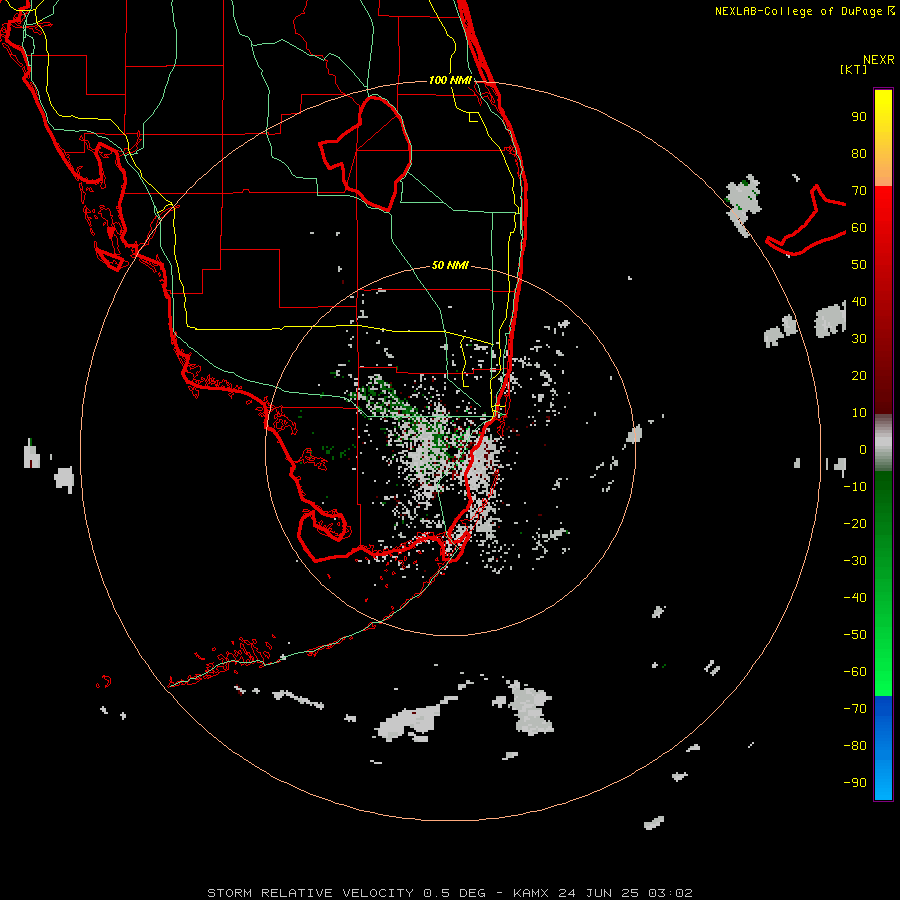Click the -90 legend value
The width and height of the screenshot is (900, 900).
(855, 782)
